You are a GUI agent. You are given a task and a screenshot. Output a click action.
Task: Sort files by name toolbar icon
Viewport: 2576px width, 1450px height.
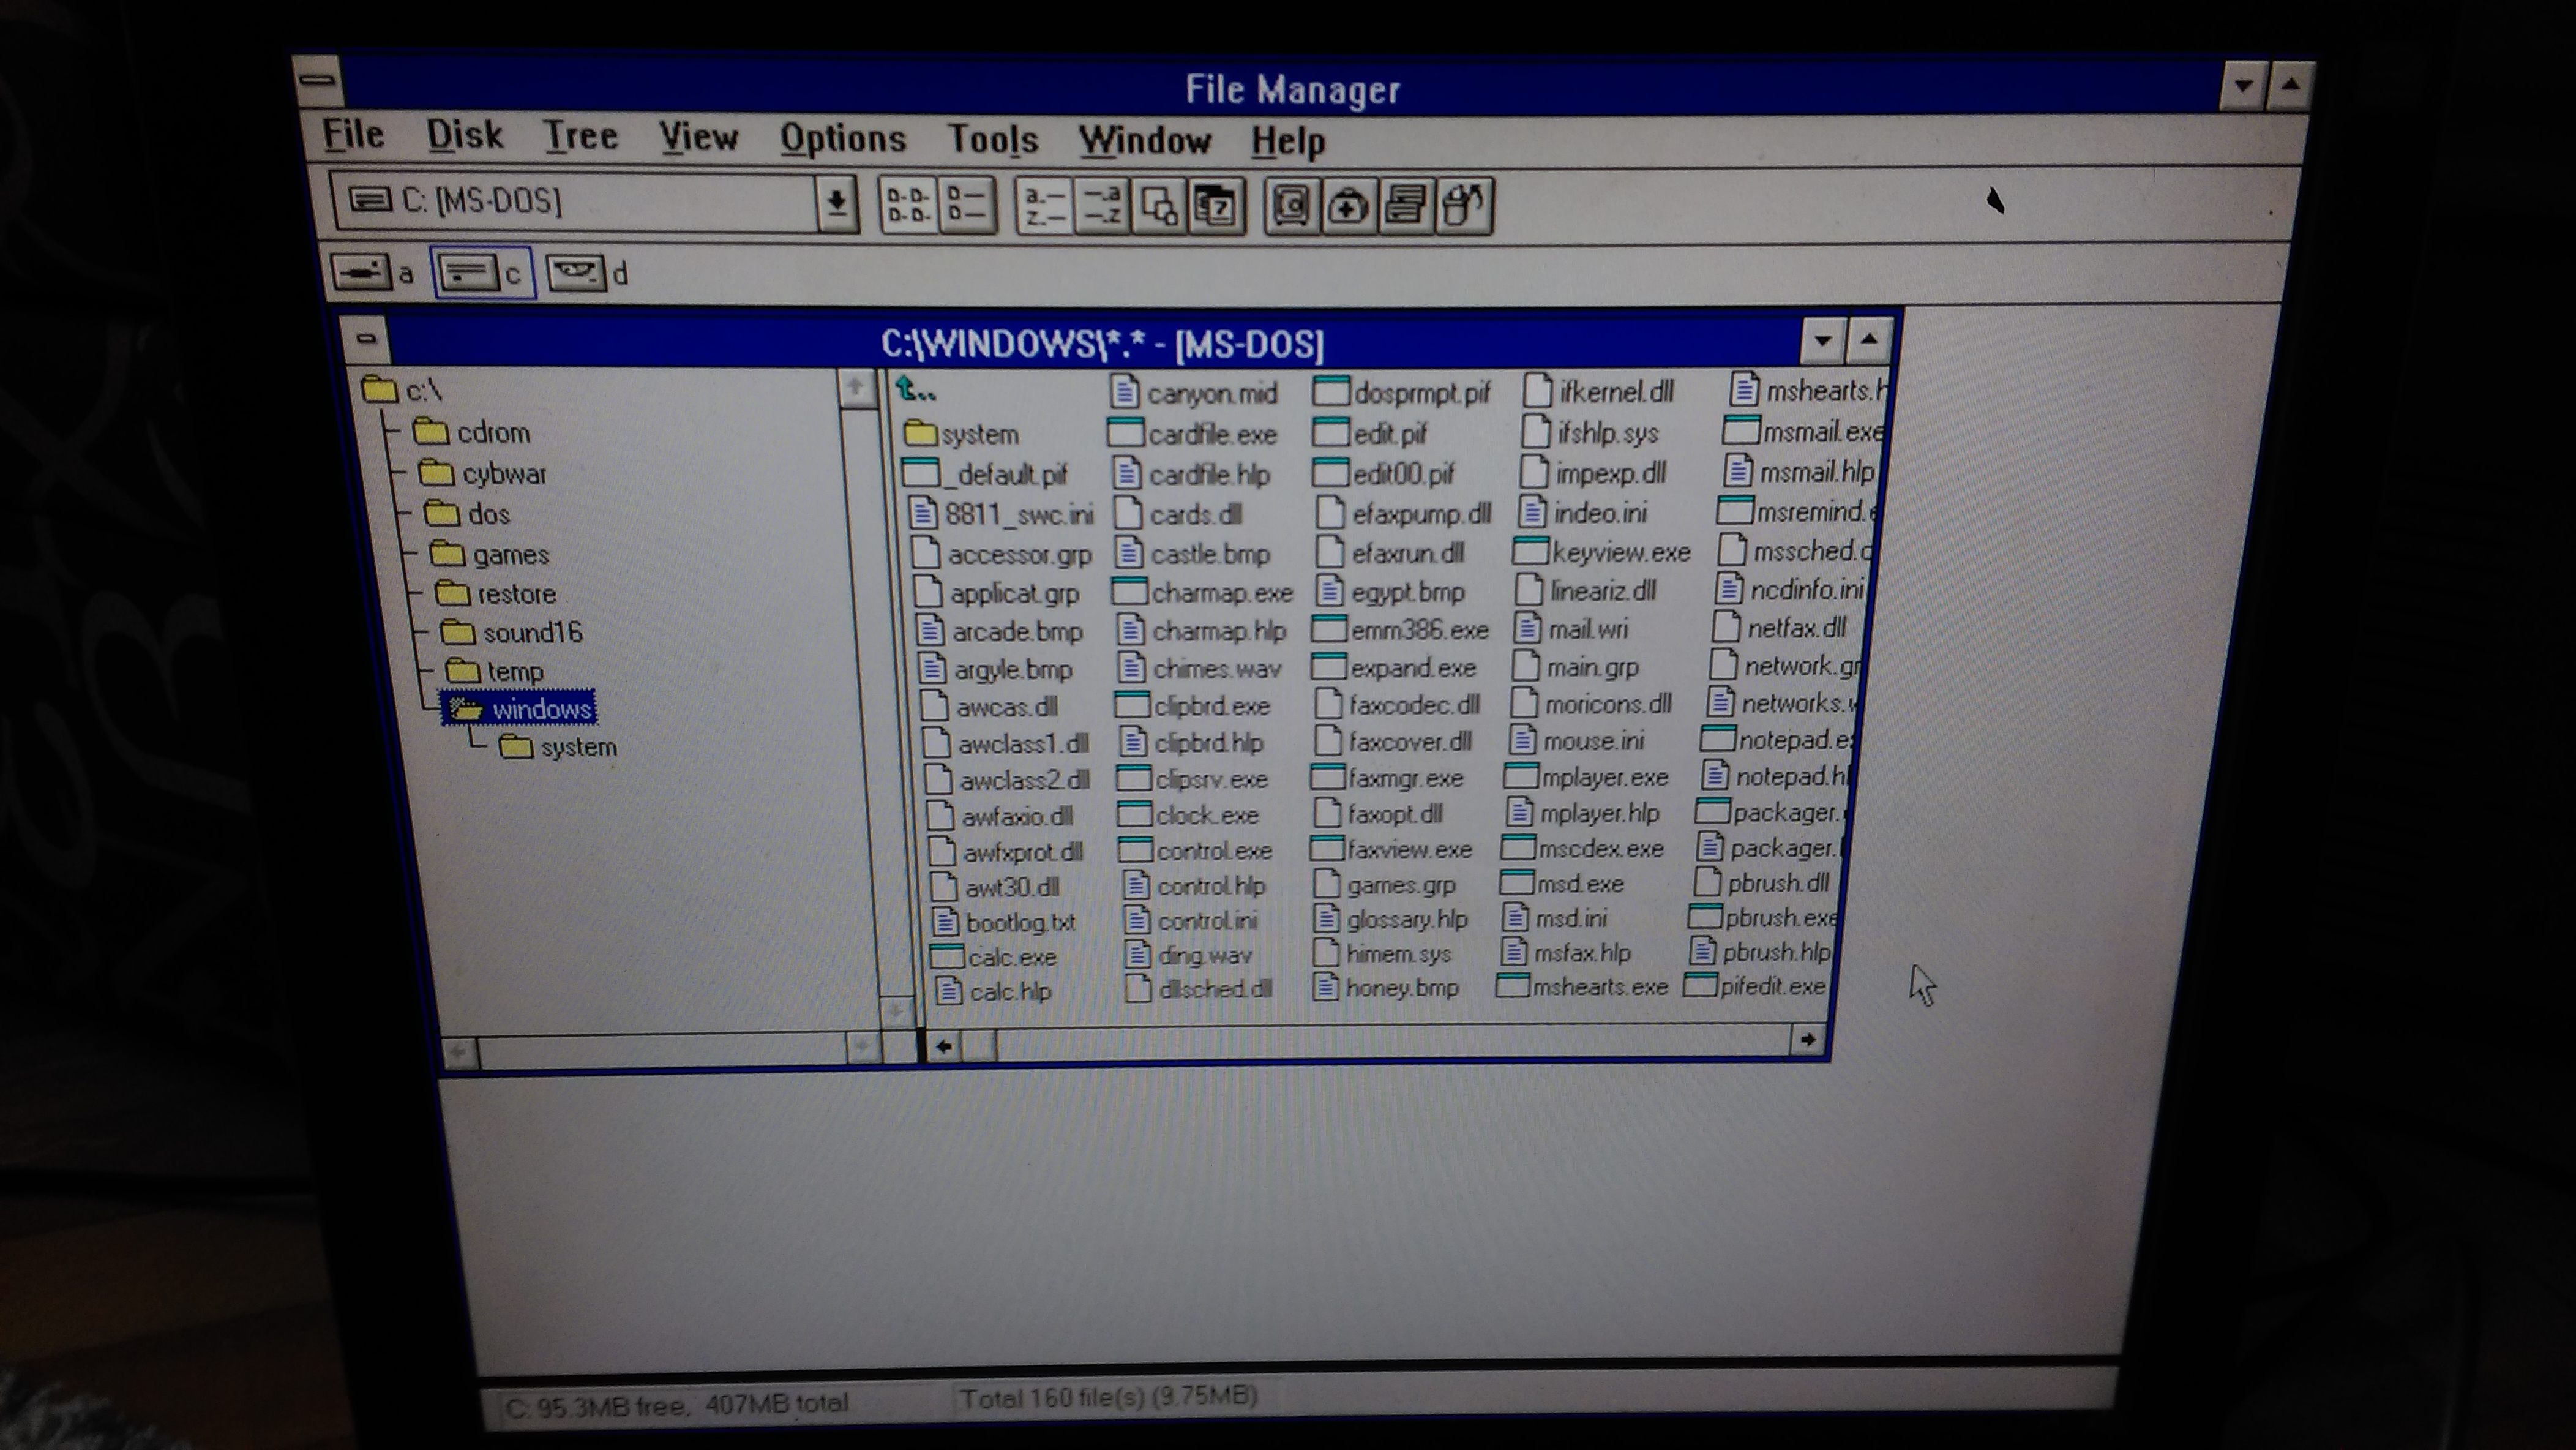pos(1045,206)
